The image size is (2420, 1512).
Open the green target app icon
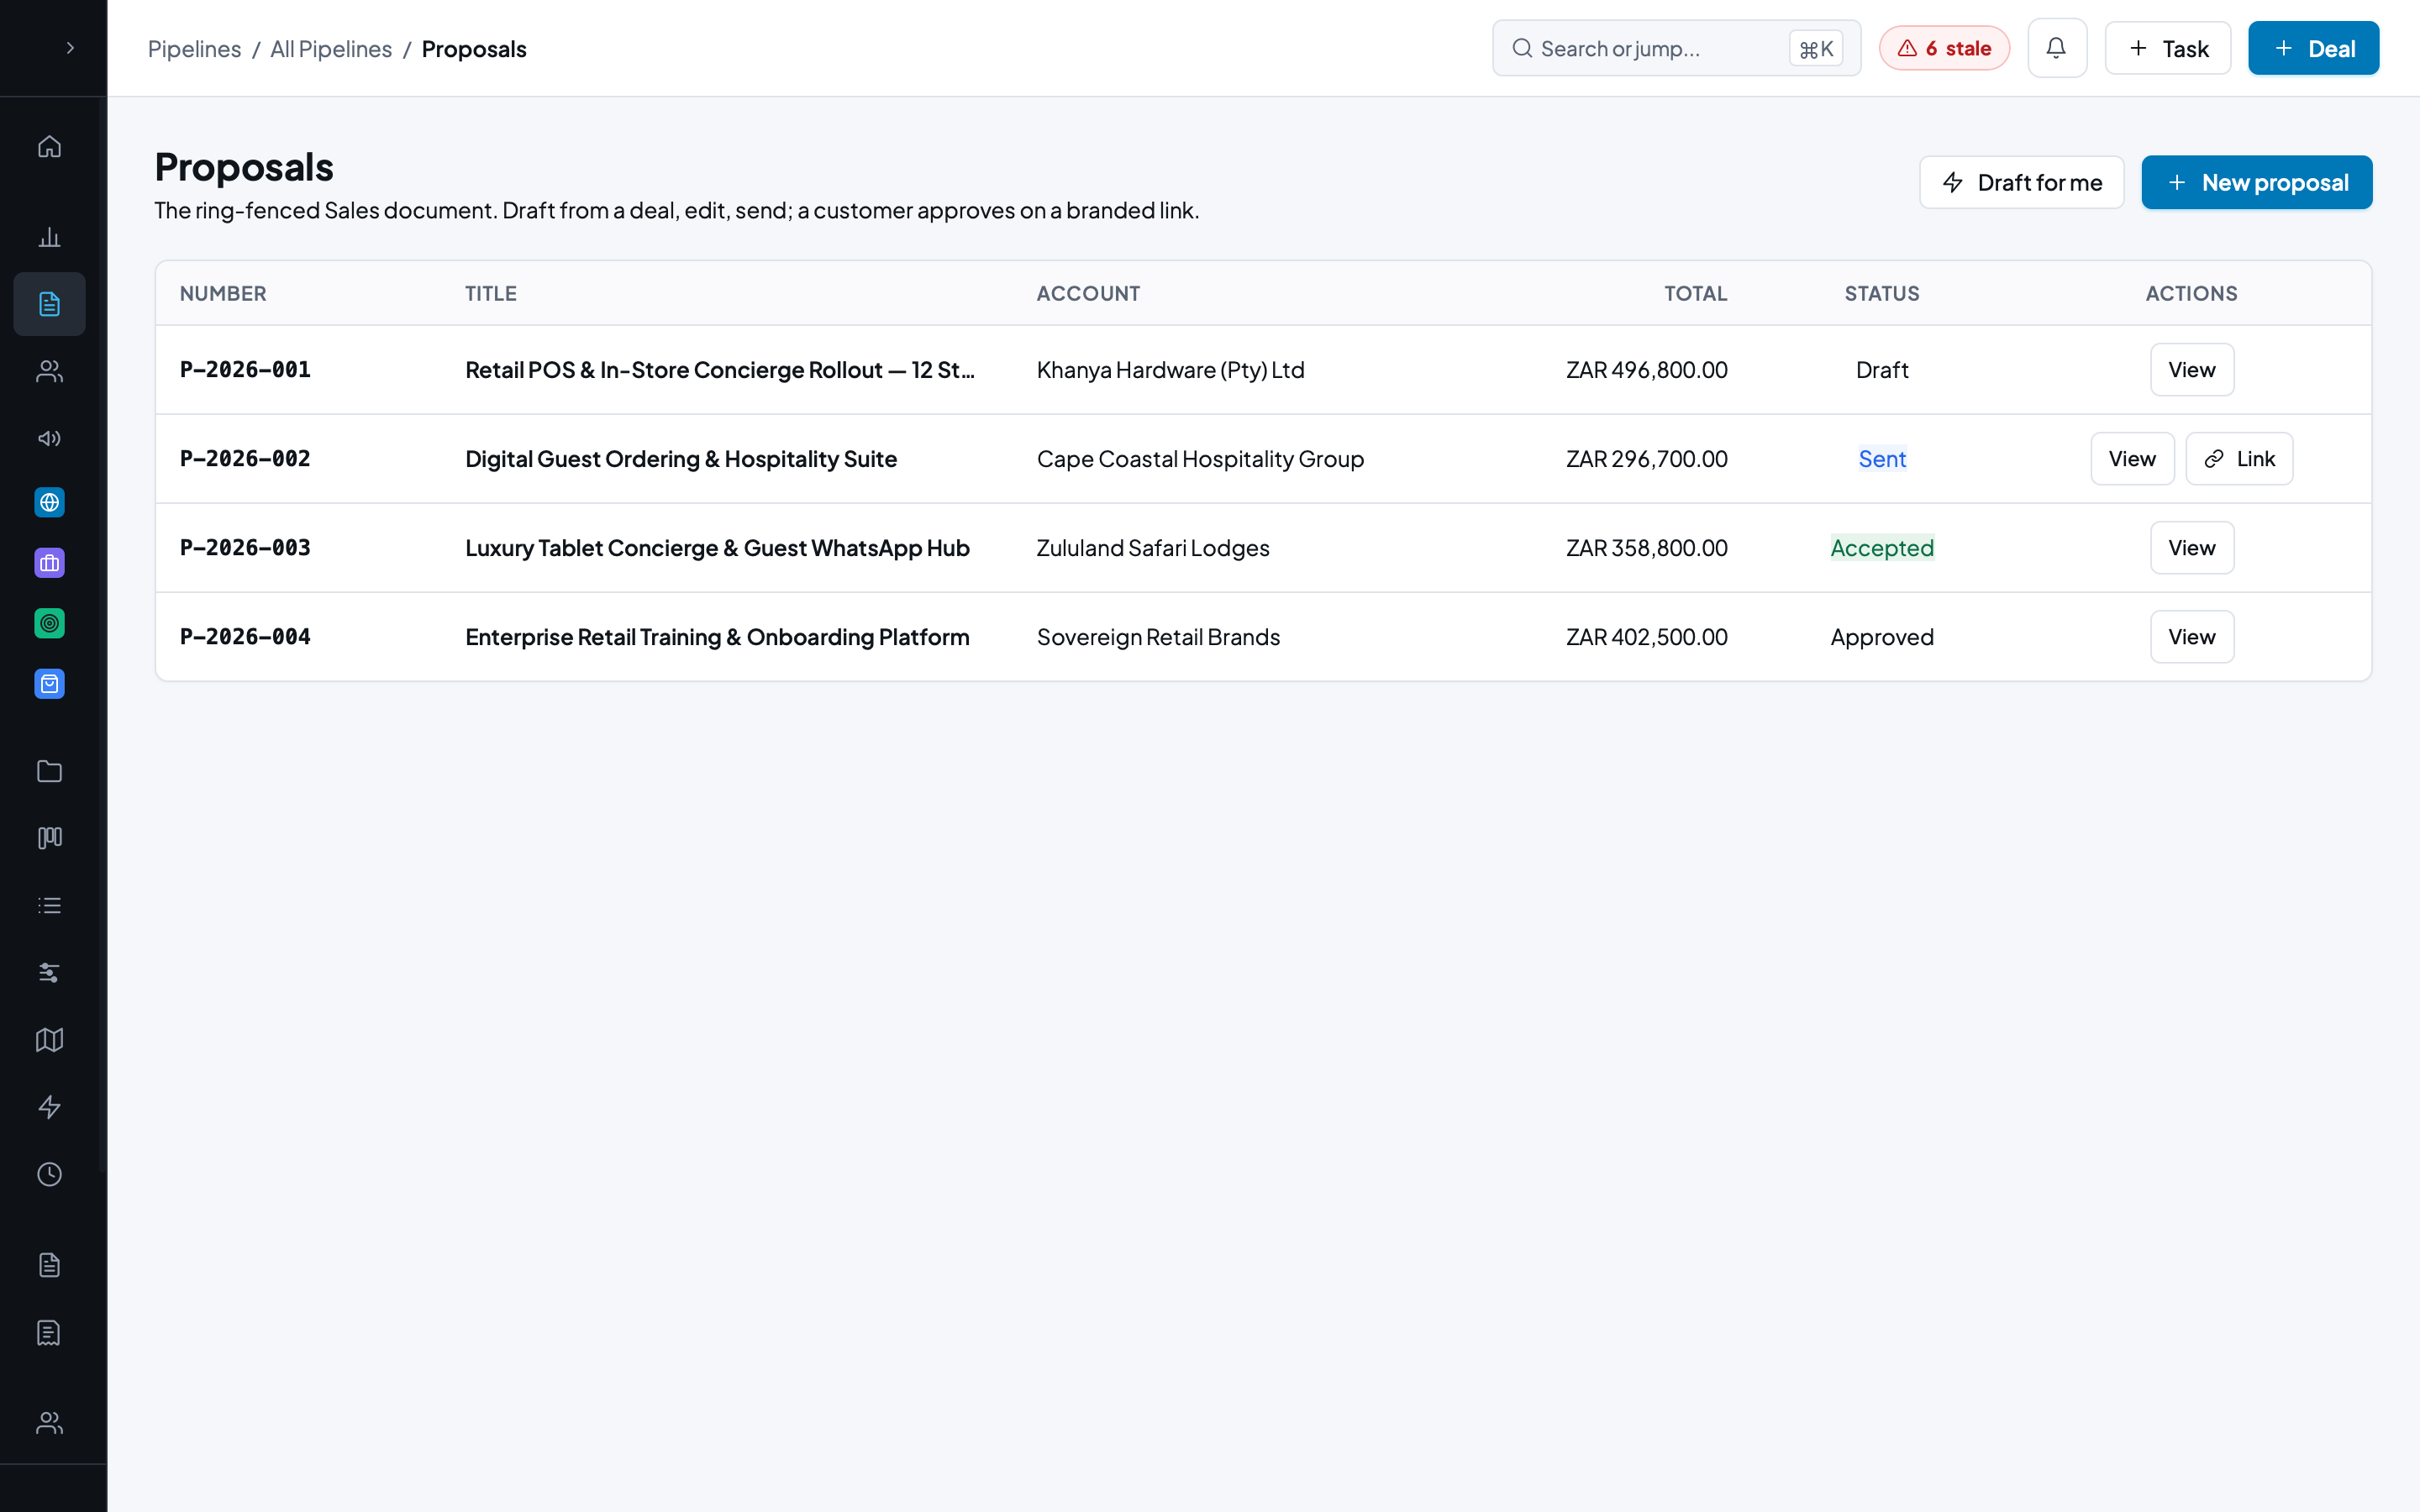[x=49, y=623]
